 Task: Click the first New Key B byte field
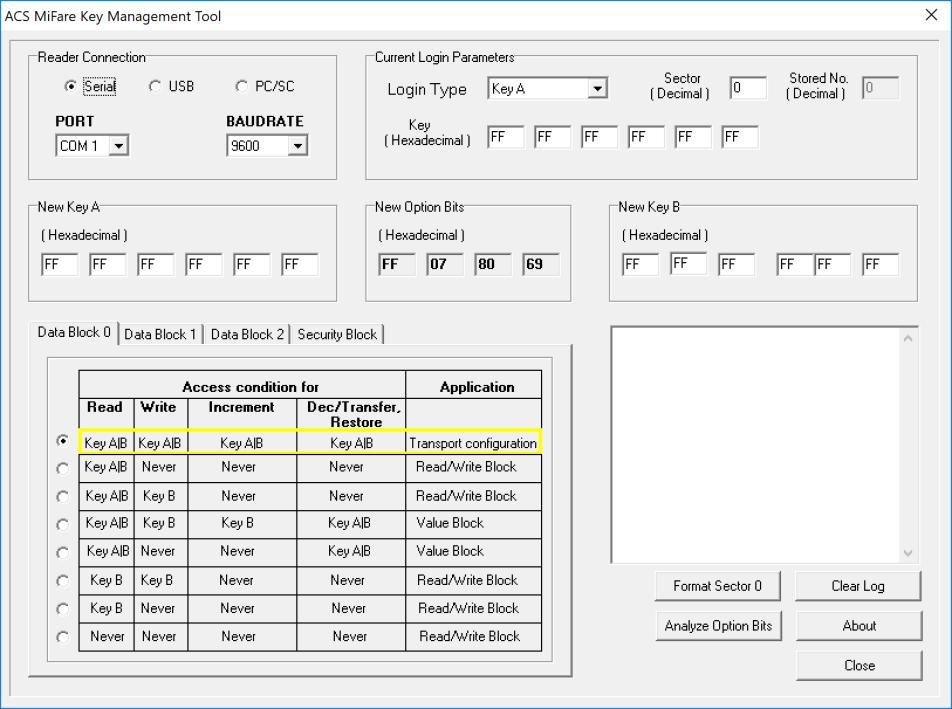click(640, 264)
